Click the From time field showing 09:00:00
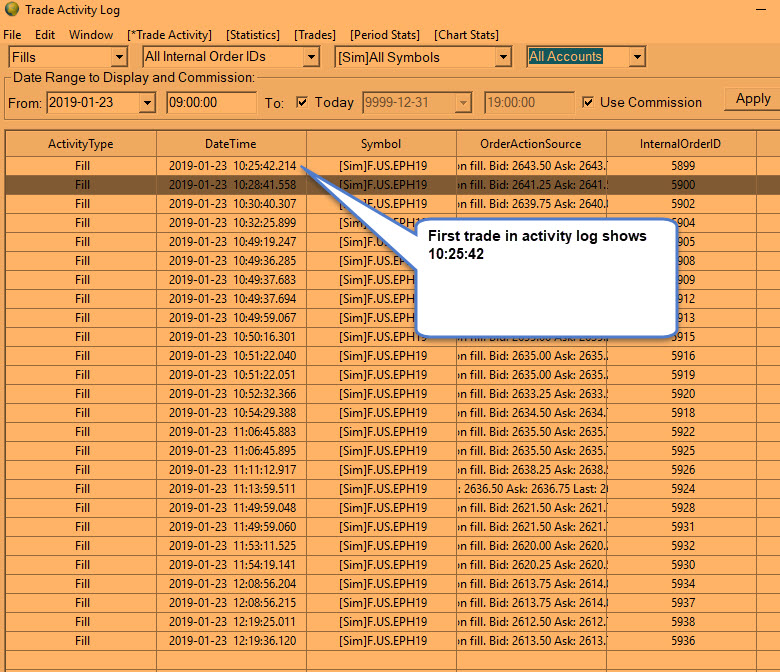The width and height of the screenshot is (780, 672). [x=211, y=102]
